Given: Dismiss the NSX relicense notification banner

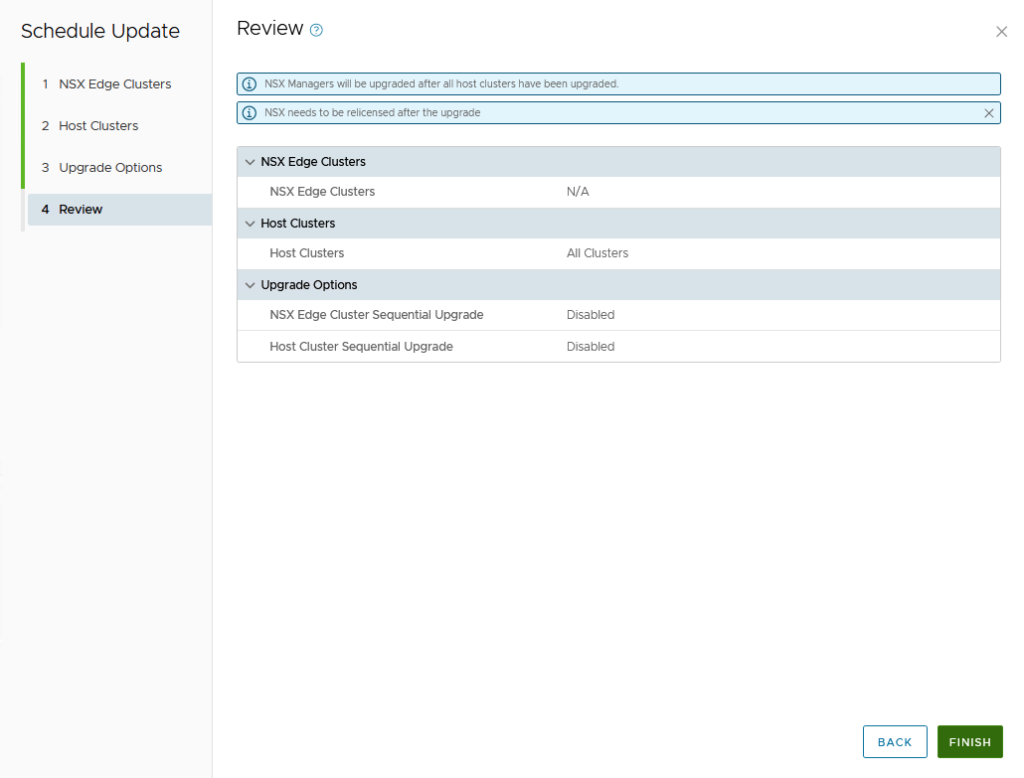Looking at the screenshot, I should coord(989,113).
